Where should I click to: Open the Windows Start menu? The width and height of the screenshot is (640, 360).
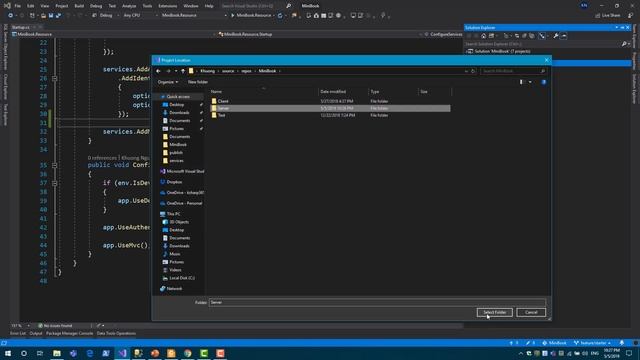point(7,353)
